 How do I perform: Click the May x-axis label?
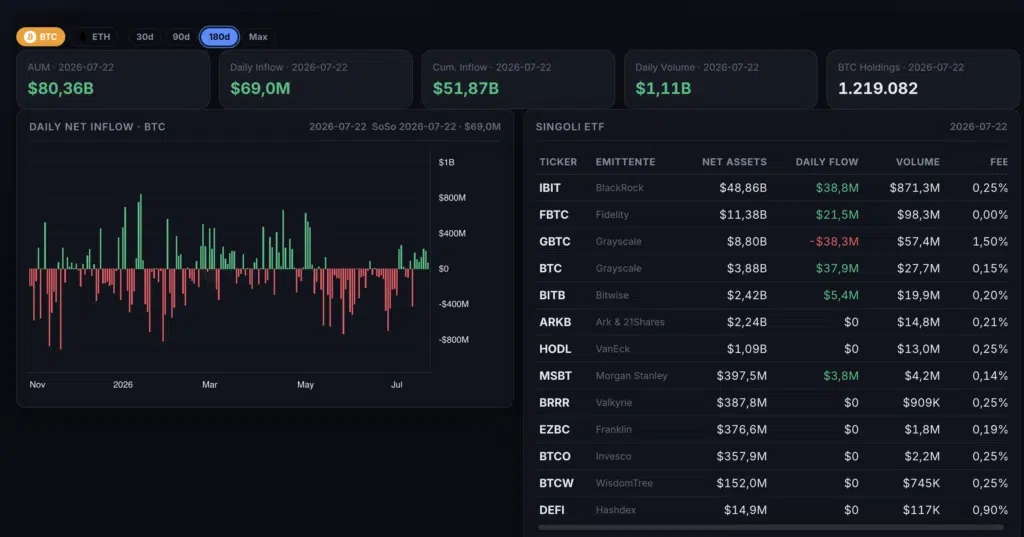coord(305,385)
